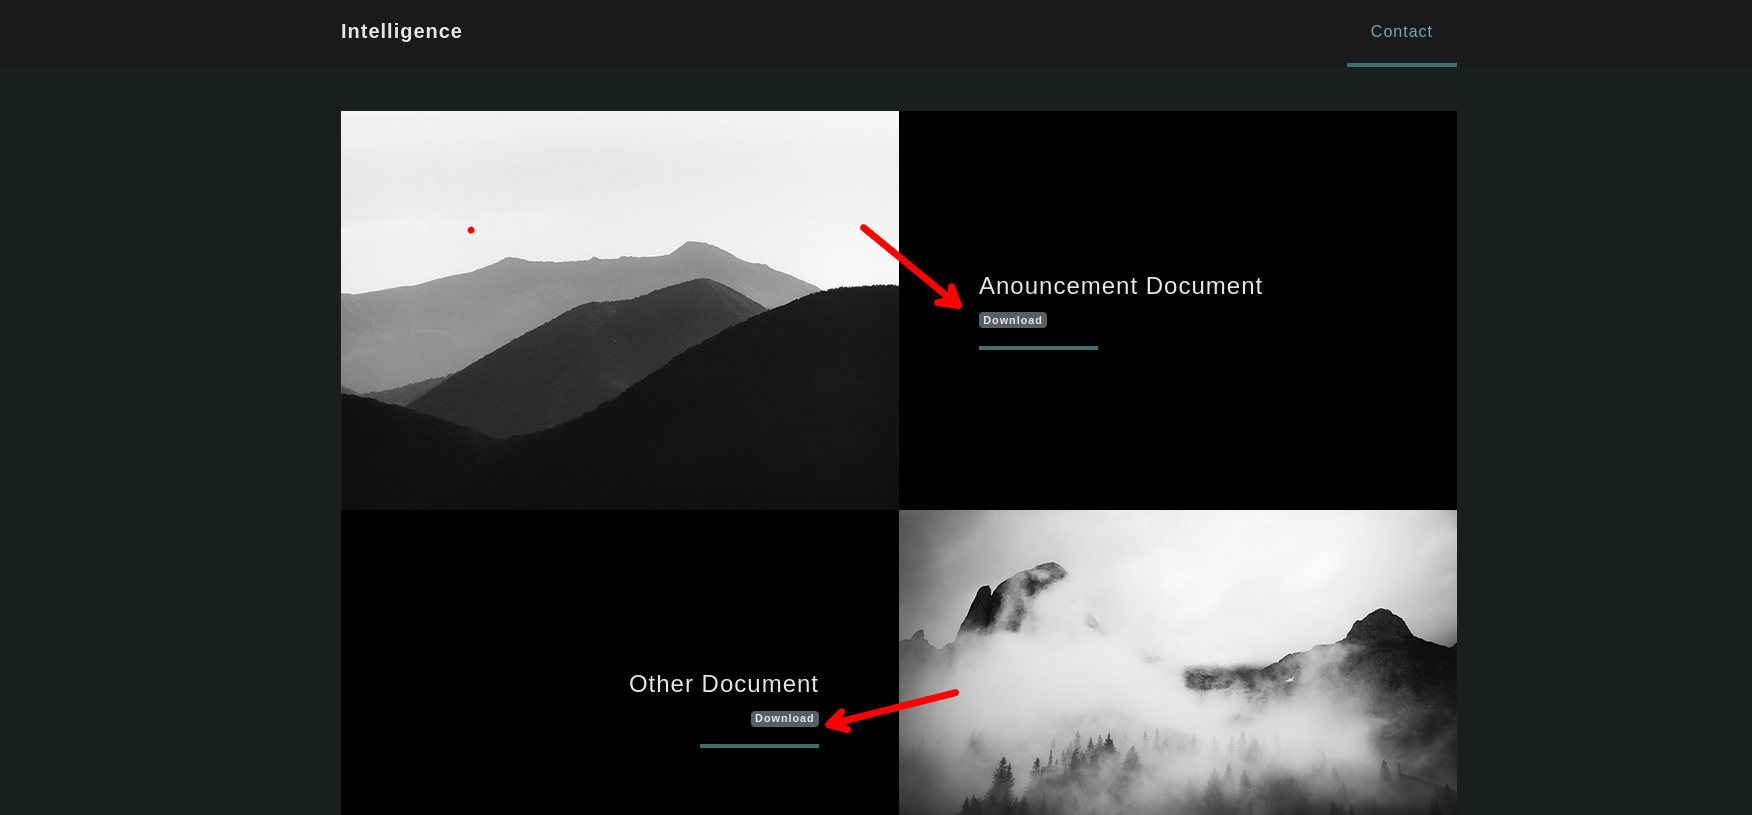Click jagged rocky peak in foggy photo

(x=1010, y=590)
